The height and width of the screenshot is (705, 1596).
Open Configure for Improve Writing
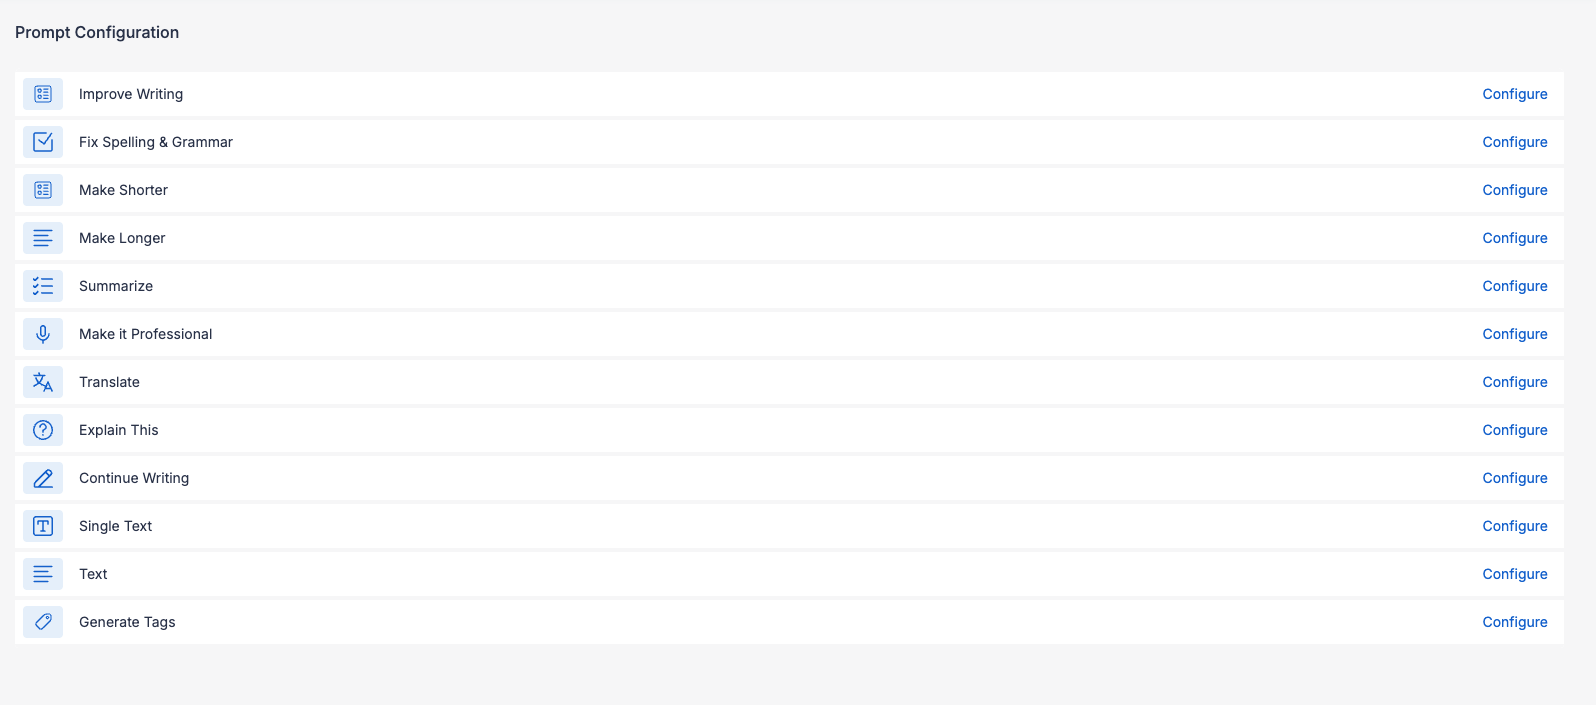tap(1514, 94)
